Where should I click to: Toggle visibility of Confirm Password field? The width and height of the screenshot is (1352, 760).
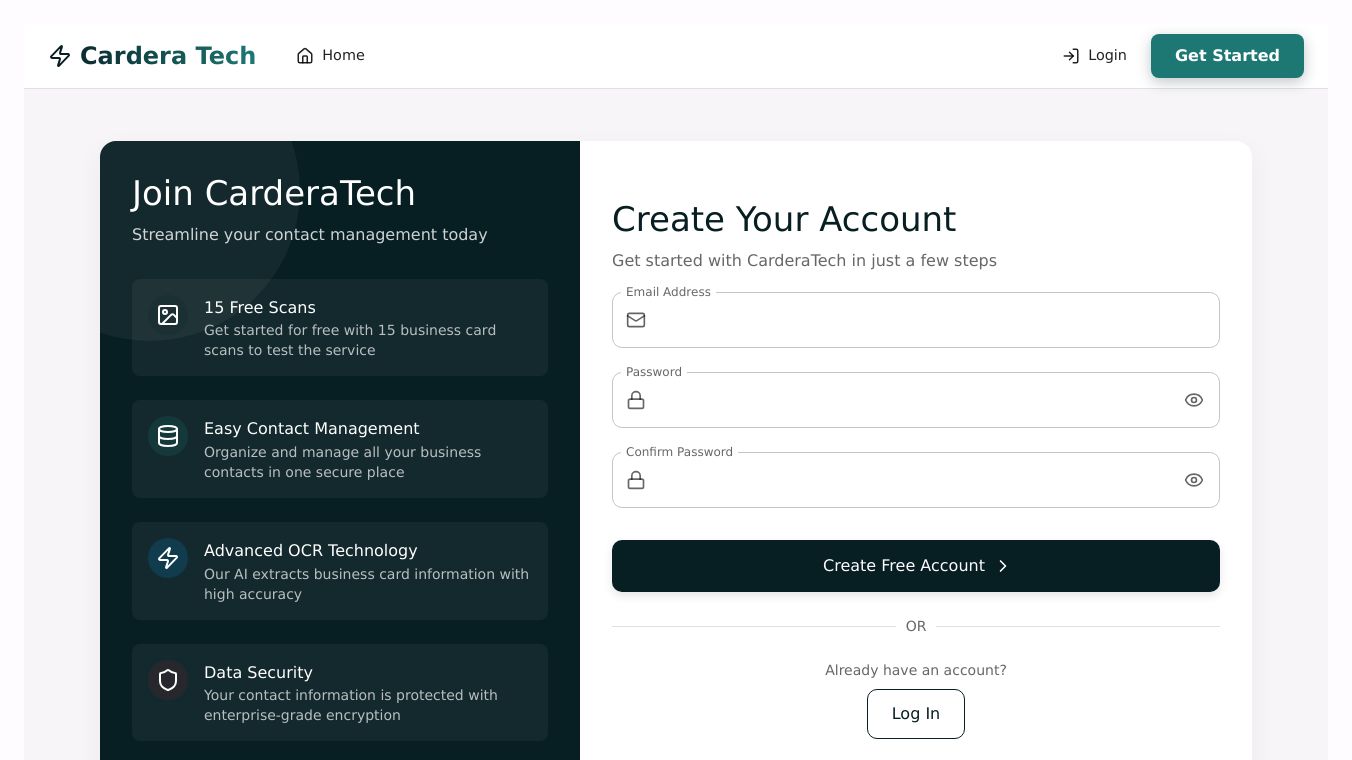click(1193, 480)
